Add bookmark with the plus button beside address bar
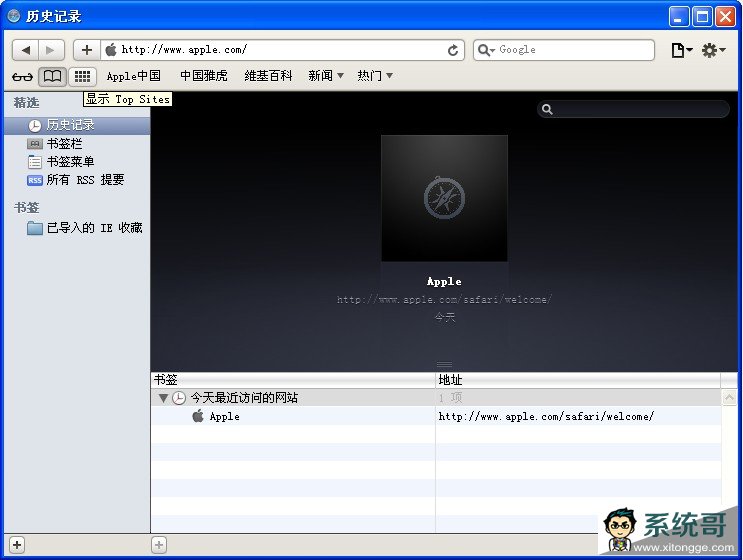743x560 pixels. pos(87,50)
